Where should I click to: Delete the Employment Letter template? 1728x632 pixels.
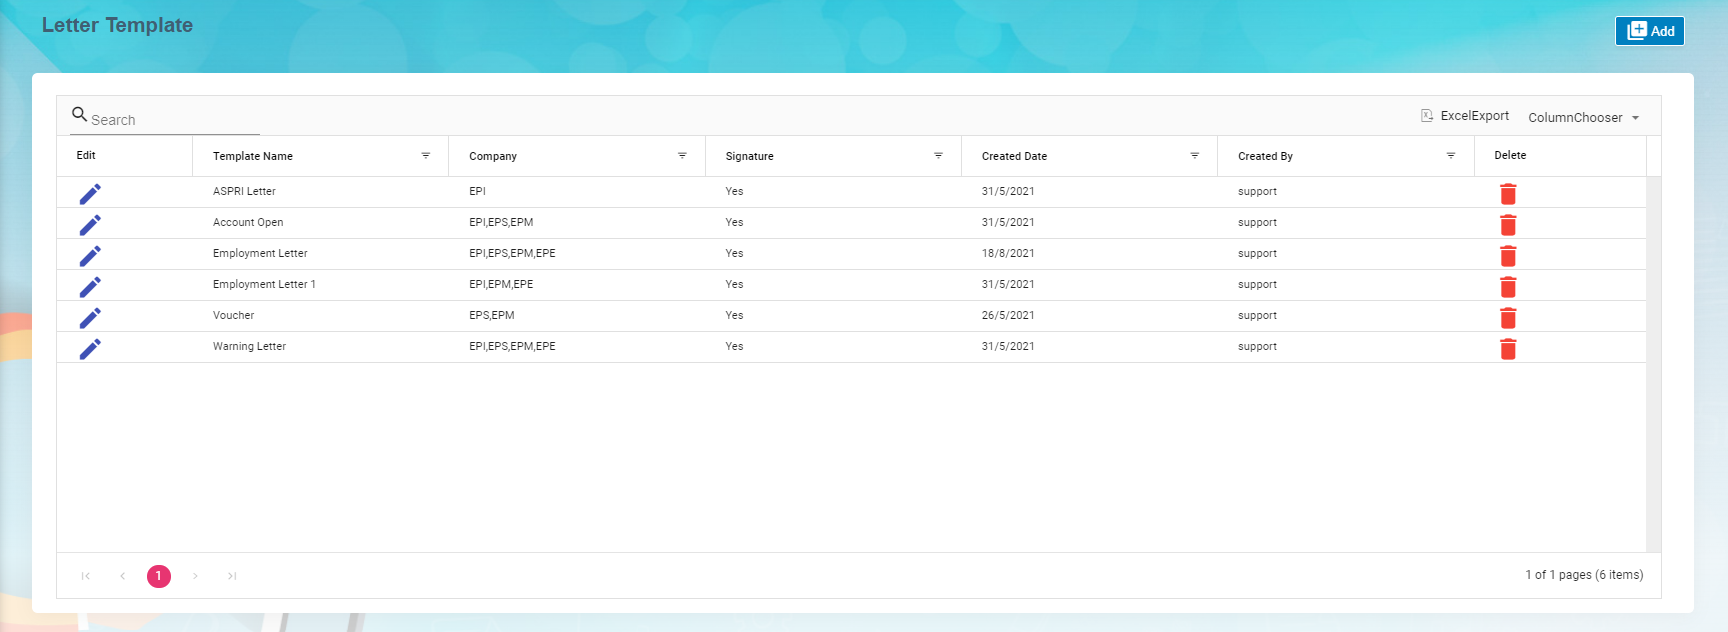pos(1508,255)
